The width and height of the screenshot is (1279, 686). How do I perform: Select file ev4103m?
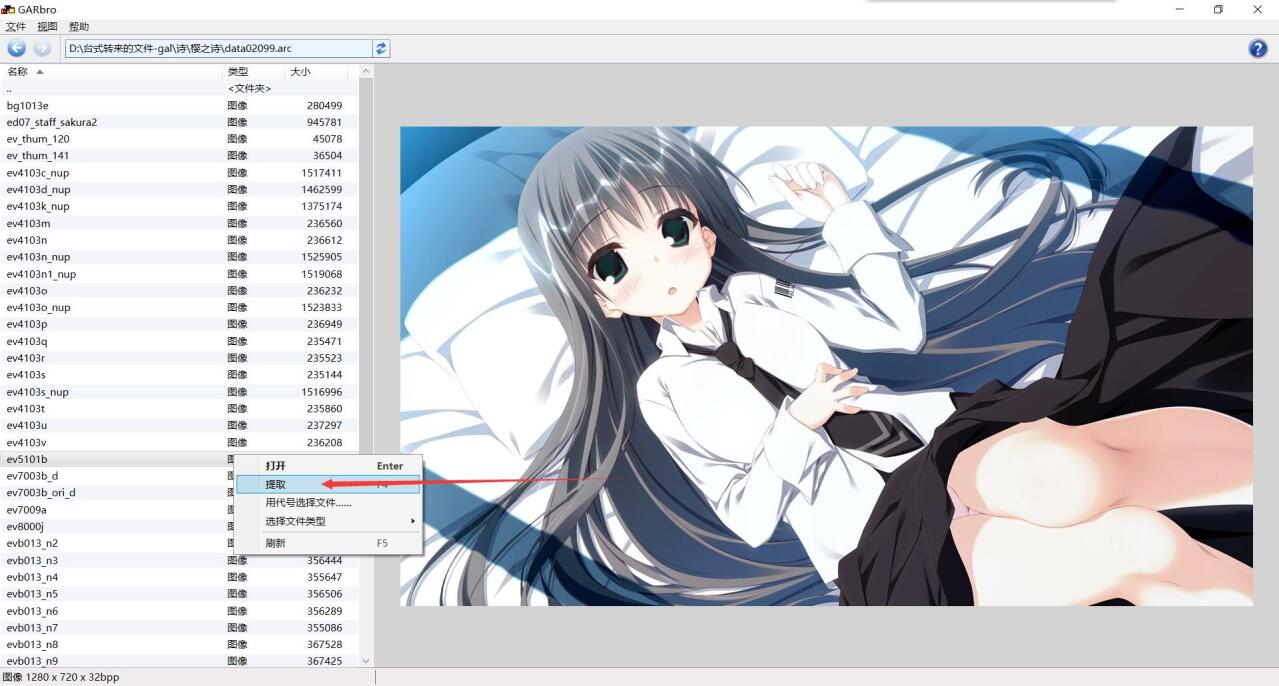179,223
